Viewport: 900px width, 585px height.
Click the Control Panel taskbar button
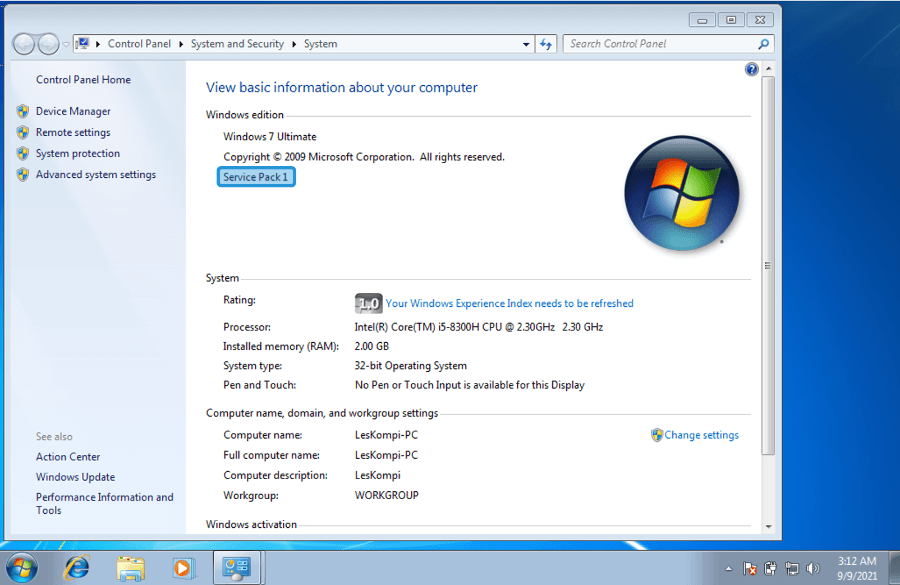point(236,568)
